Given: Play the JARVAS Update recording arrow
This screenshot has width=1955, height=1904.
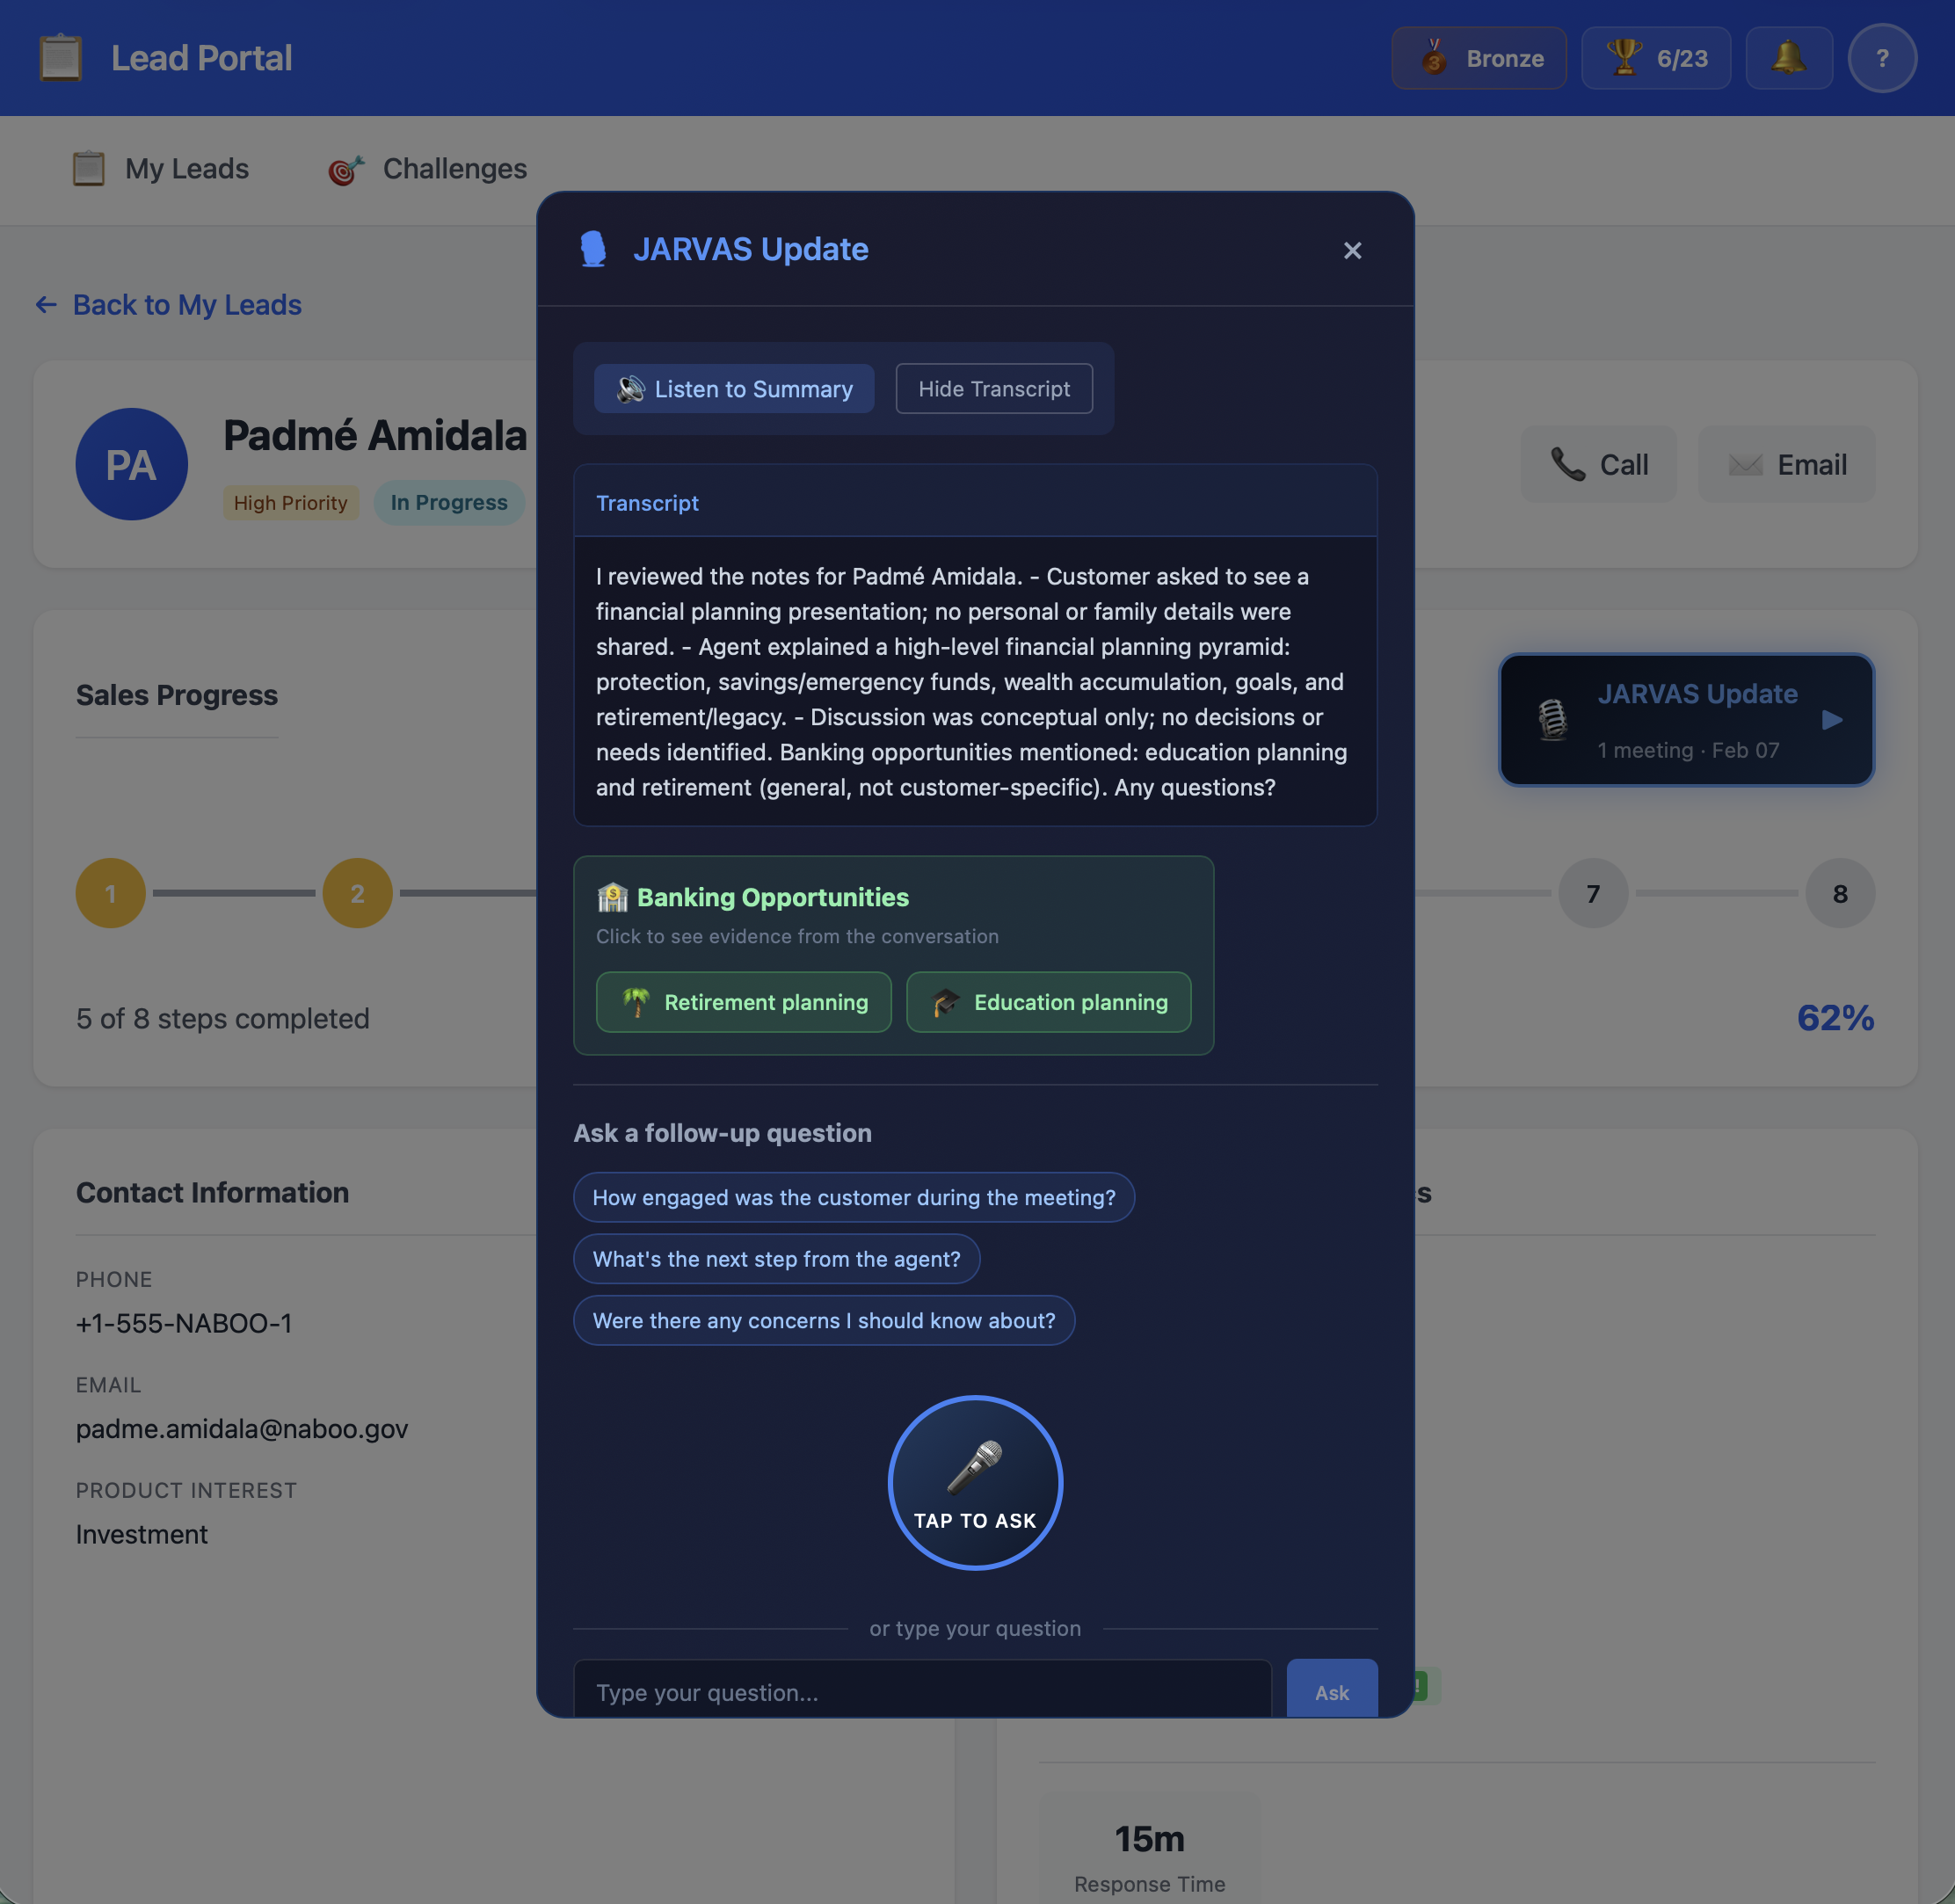Looking at the screenshot, I should point(1833,719).
